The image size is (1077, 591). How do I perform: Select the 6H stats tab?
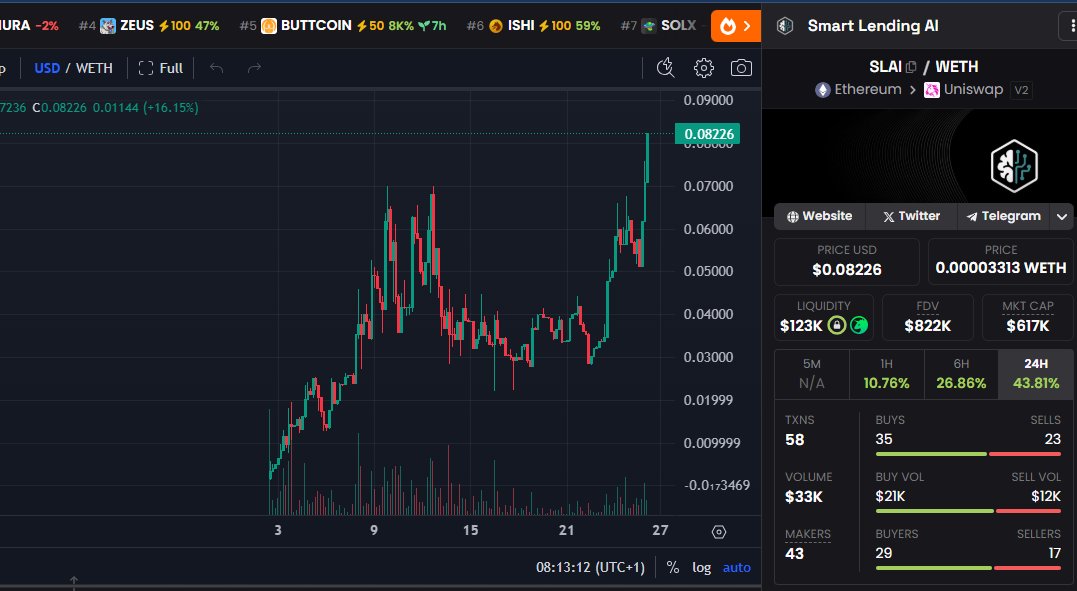coord(961,373)
